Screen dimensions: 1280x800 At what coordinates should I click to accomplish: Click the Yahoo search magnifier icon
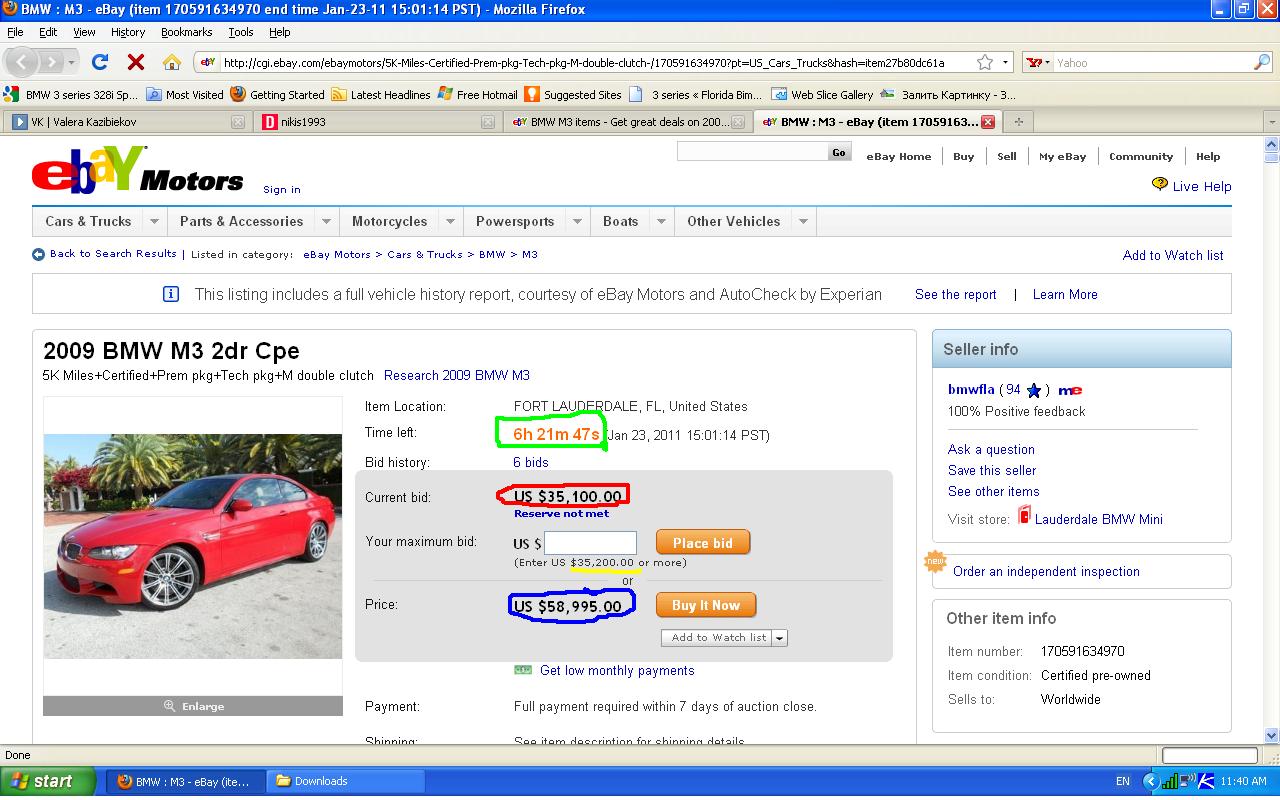coord(1262,62)
